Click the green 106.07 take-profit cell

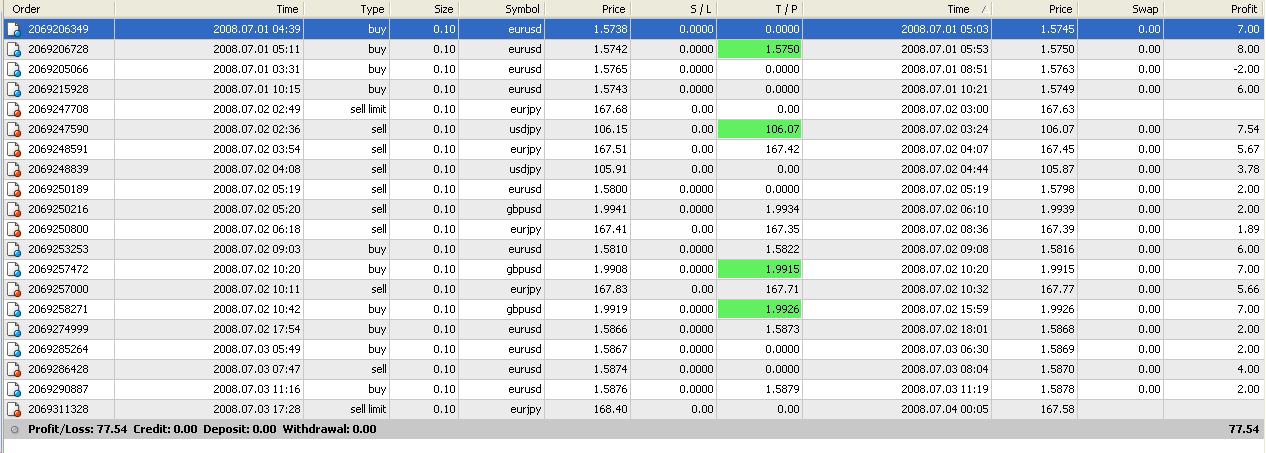coord(760,130)
